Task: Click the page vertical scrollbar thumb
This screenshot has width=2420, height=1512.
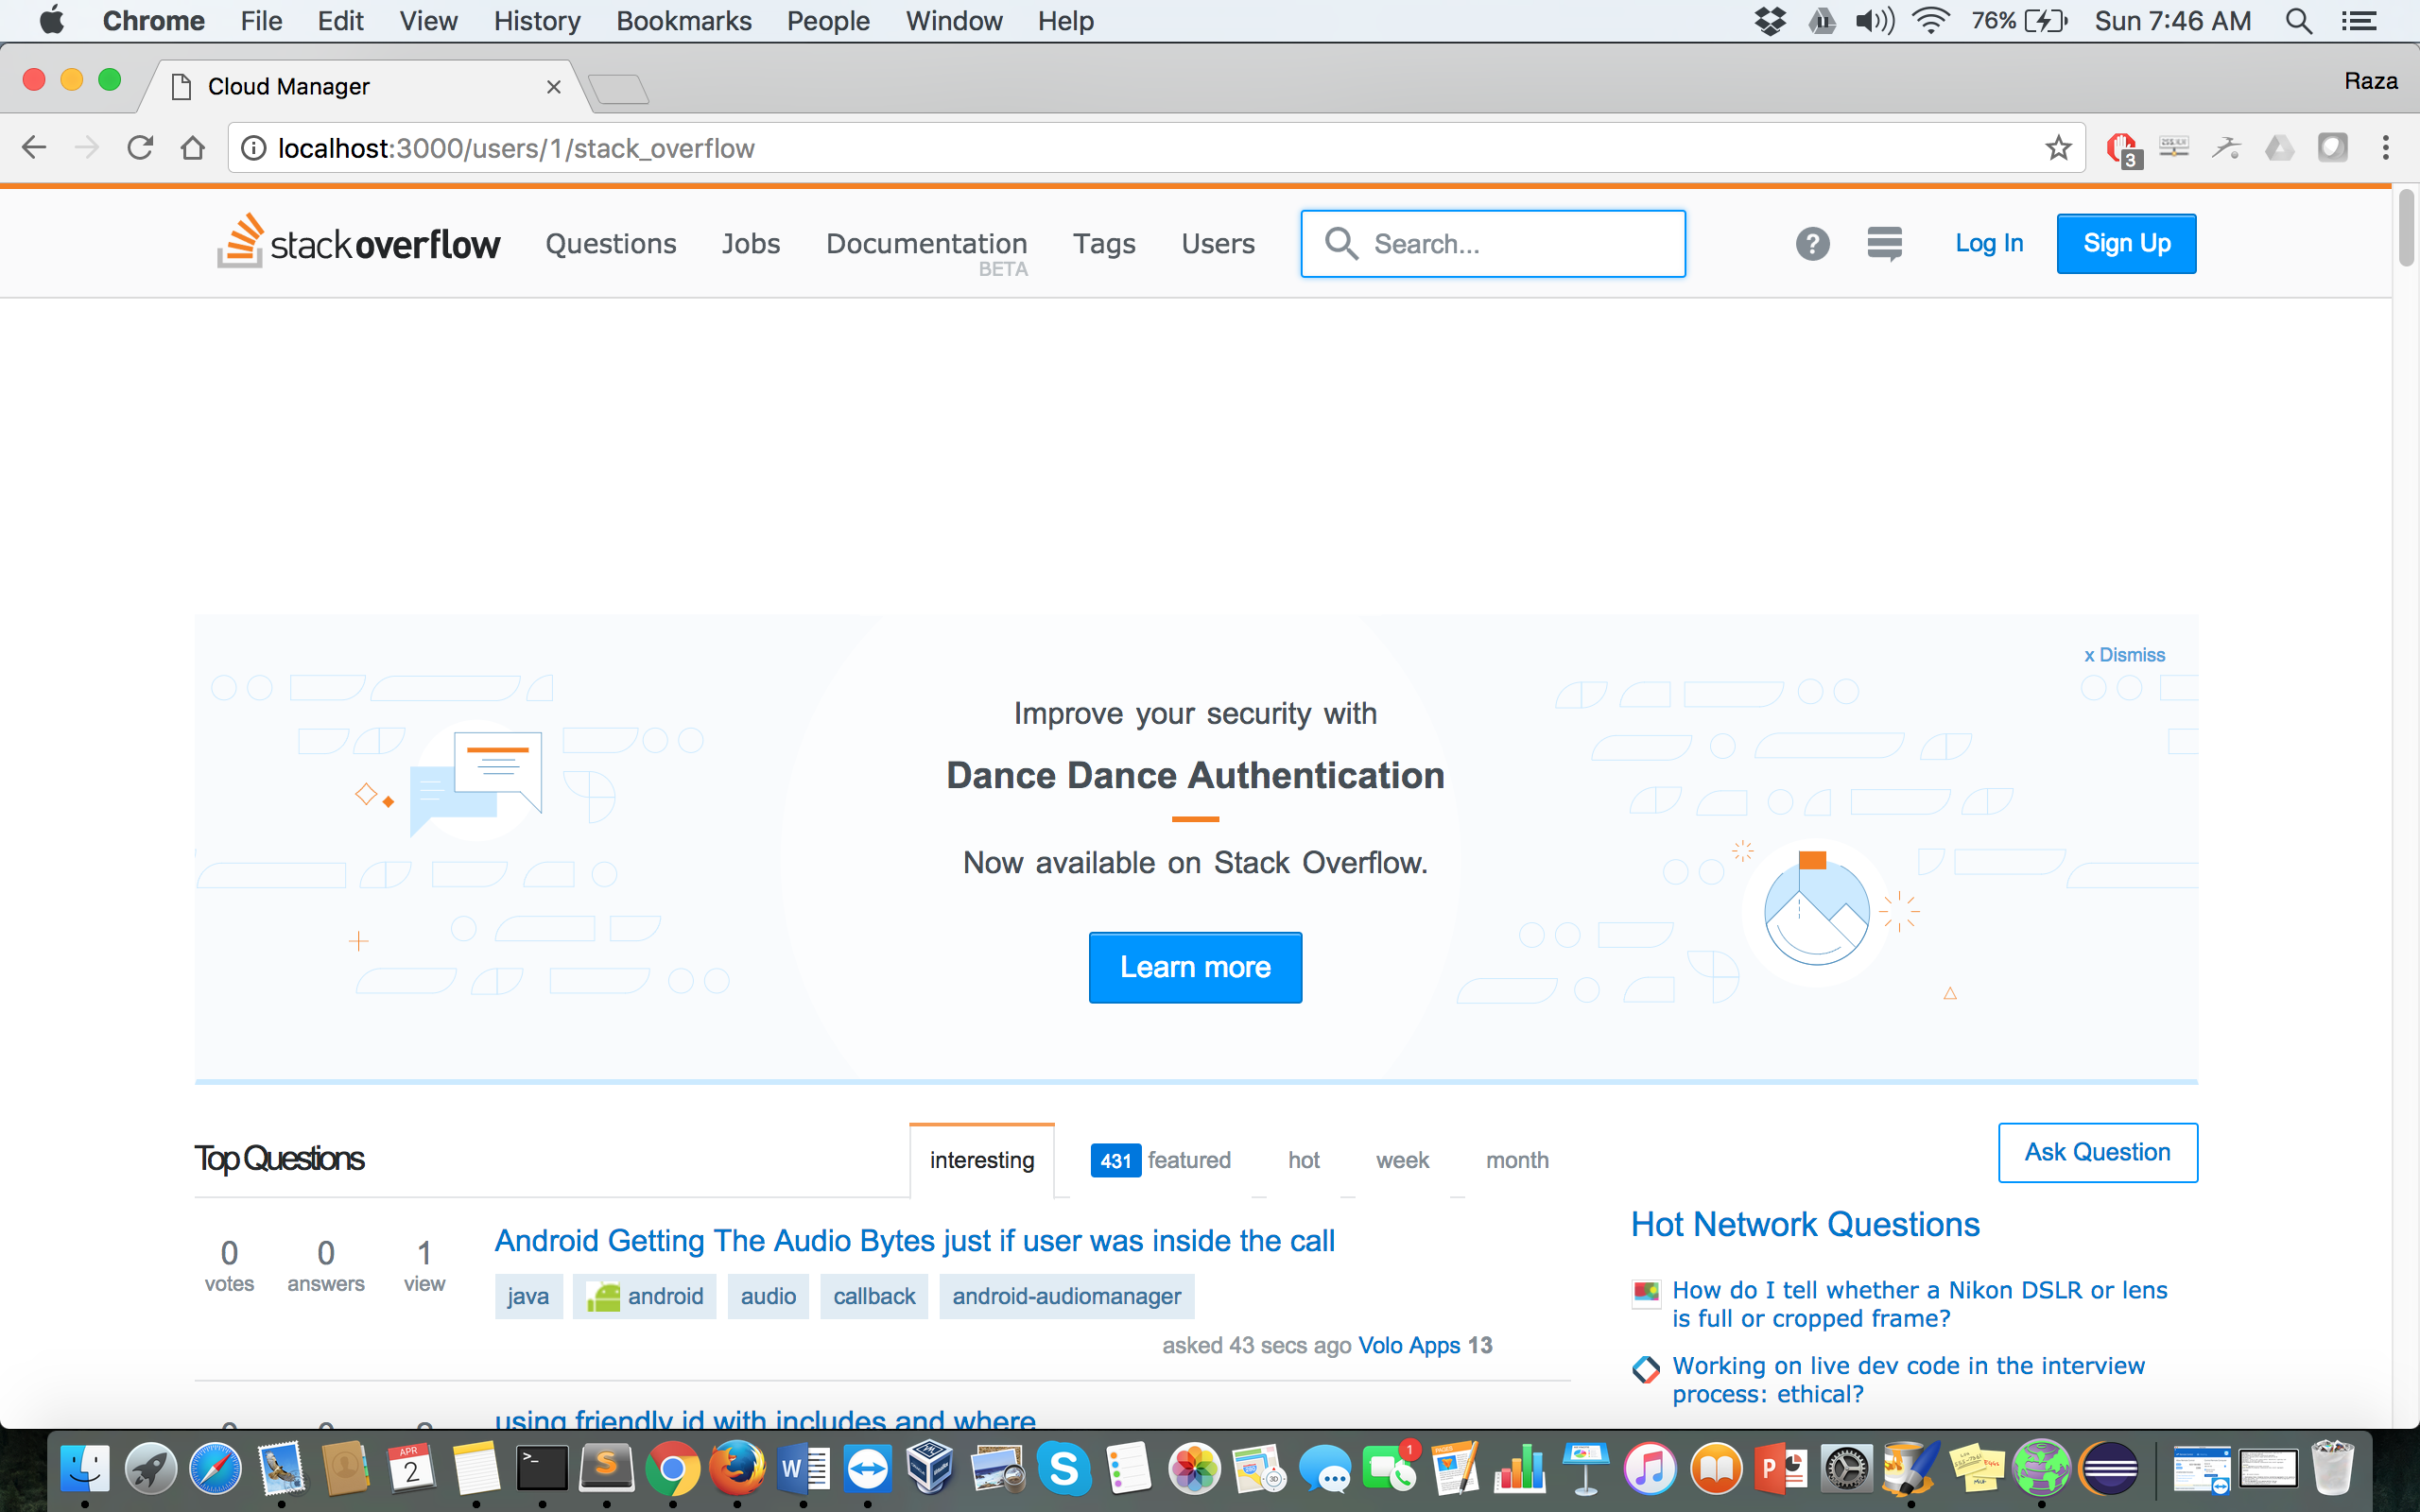Action: point(2406,228)
